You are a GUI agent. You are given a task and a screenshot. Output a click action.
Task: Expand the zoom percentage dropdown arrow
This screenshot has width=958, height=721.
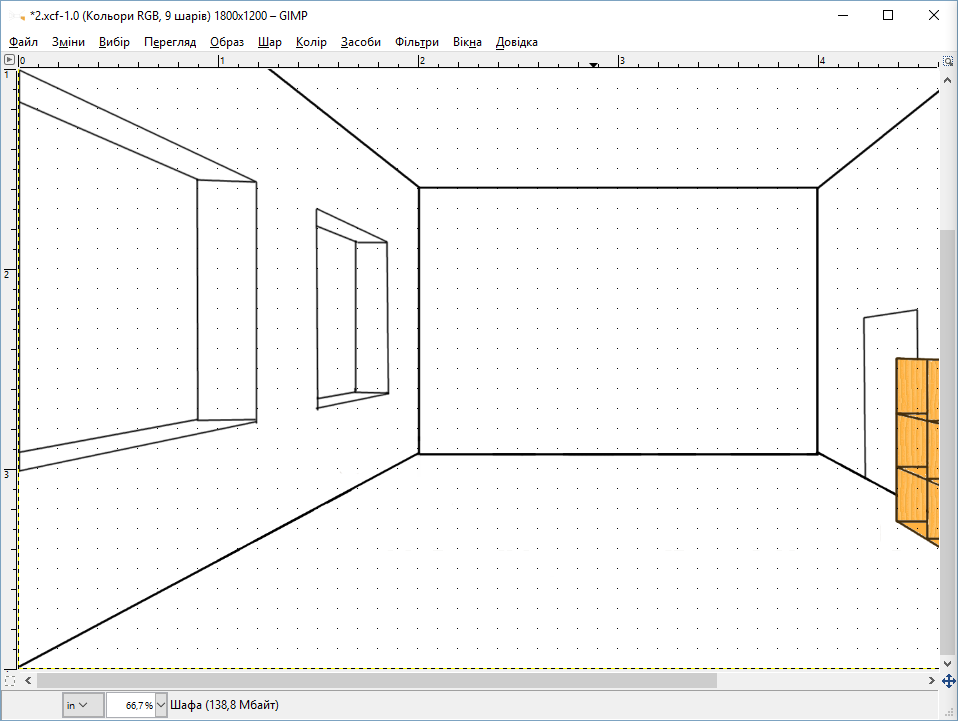(x=161, y=705)
